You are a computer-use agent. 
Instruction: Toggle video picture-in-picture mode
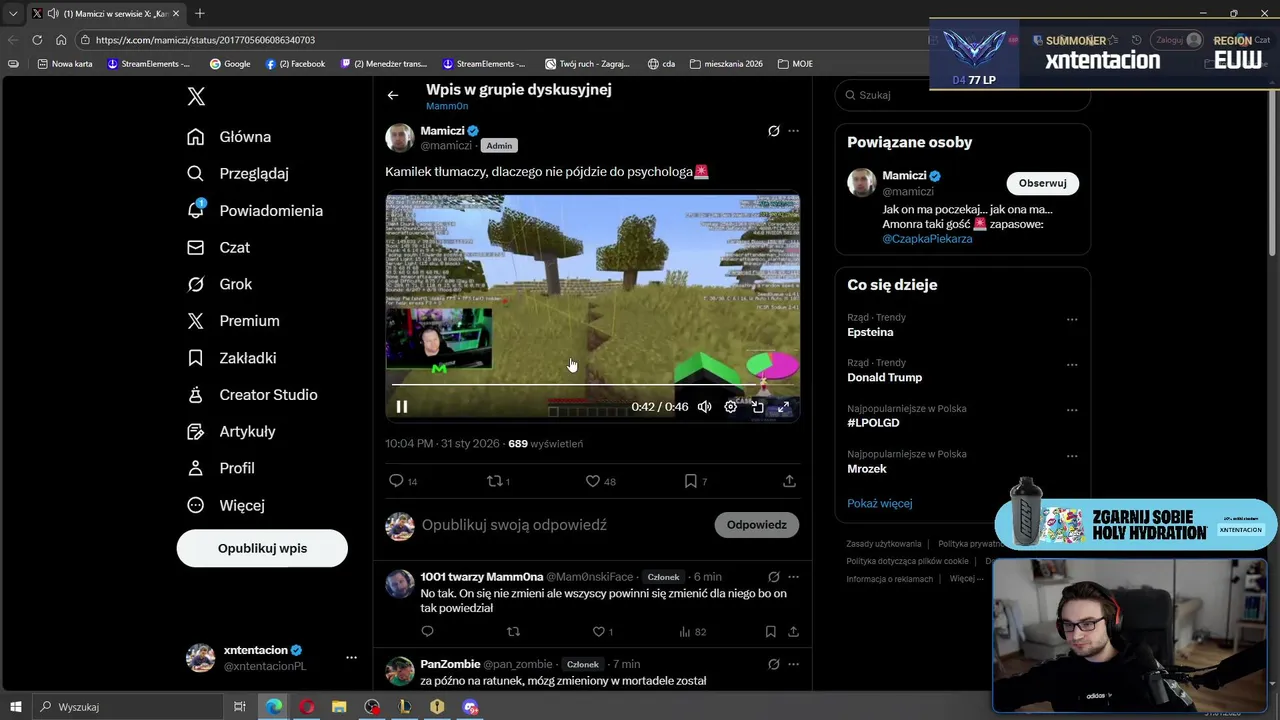pyautogui.click(x=757, y=407)
